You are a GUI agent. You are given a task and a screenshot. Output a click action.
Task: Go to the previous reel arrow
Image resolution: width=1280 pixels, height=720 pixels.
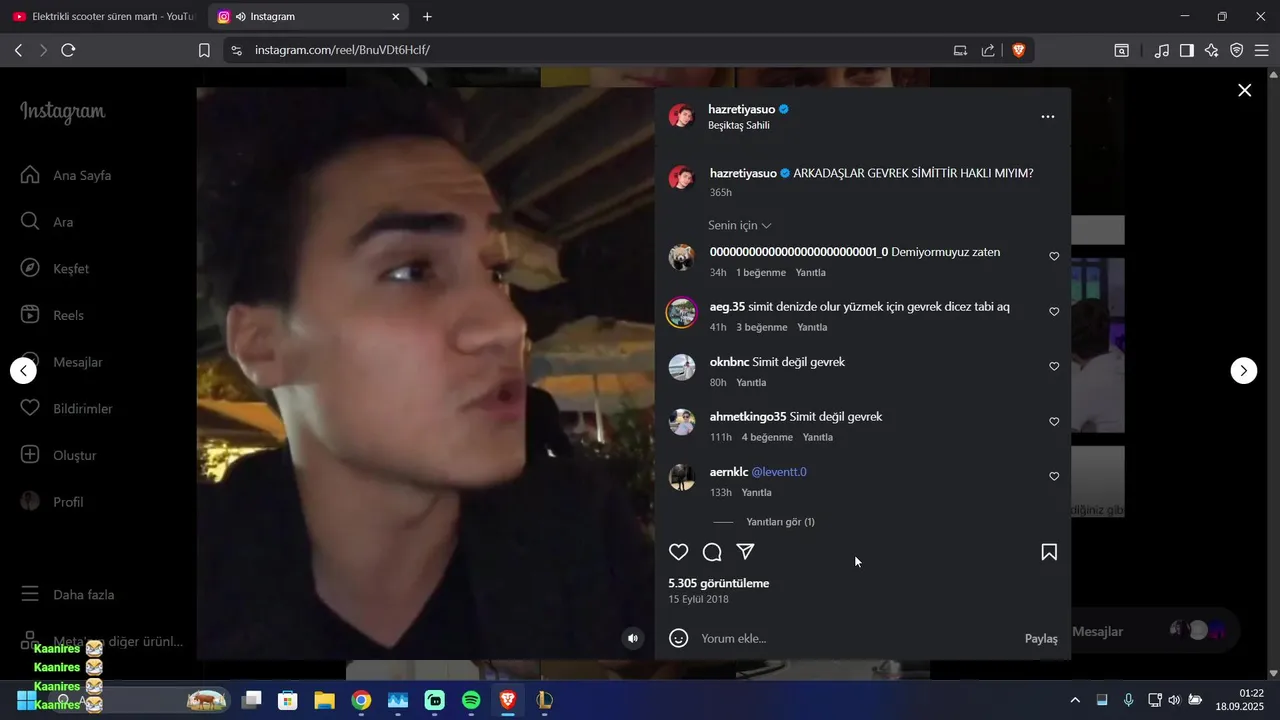point(24,370)
